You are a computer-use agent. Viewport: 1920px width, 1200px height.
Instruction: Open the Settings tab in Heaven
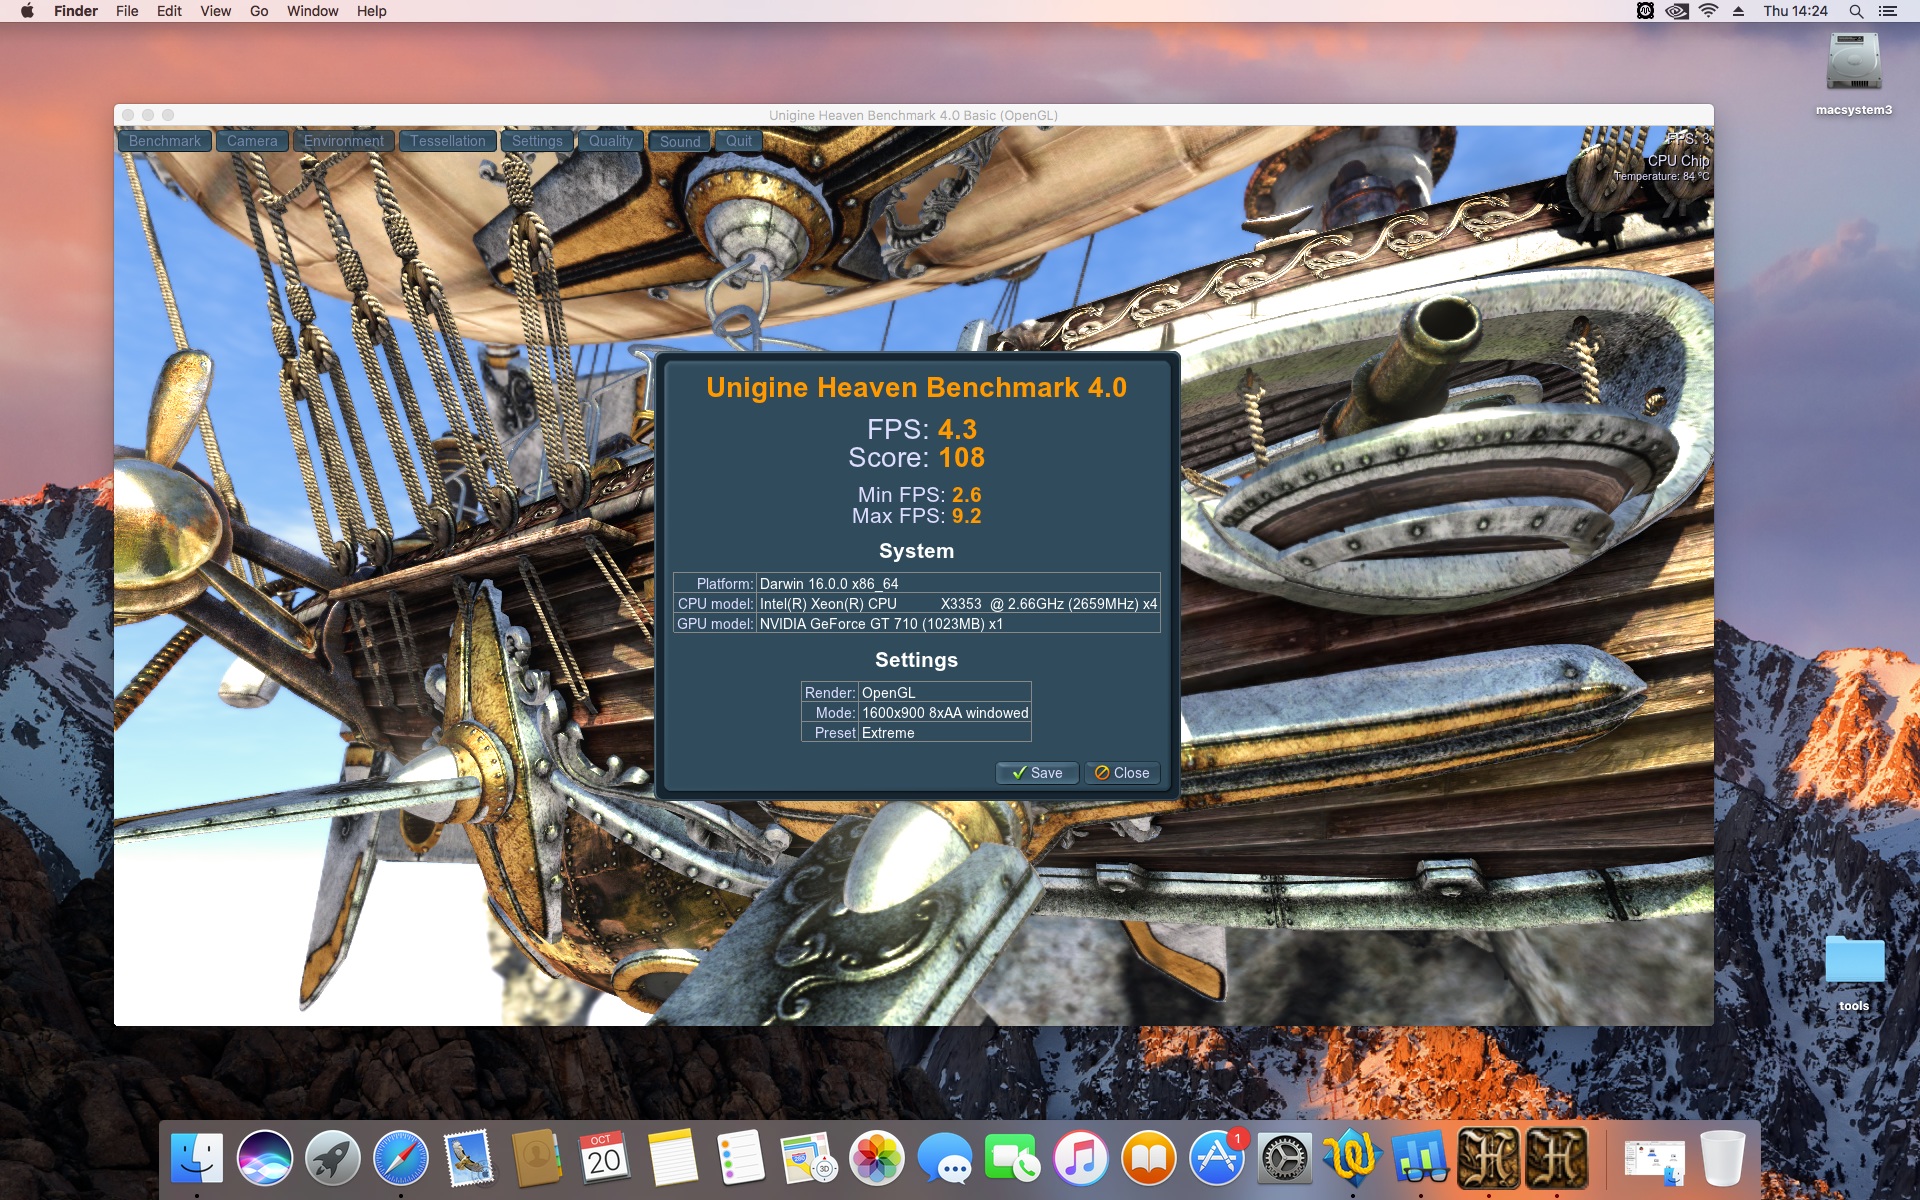(537, 141)
